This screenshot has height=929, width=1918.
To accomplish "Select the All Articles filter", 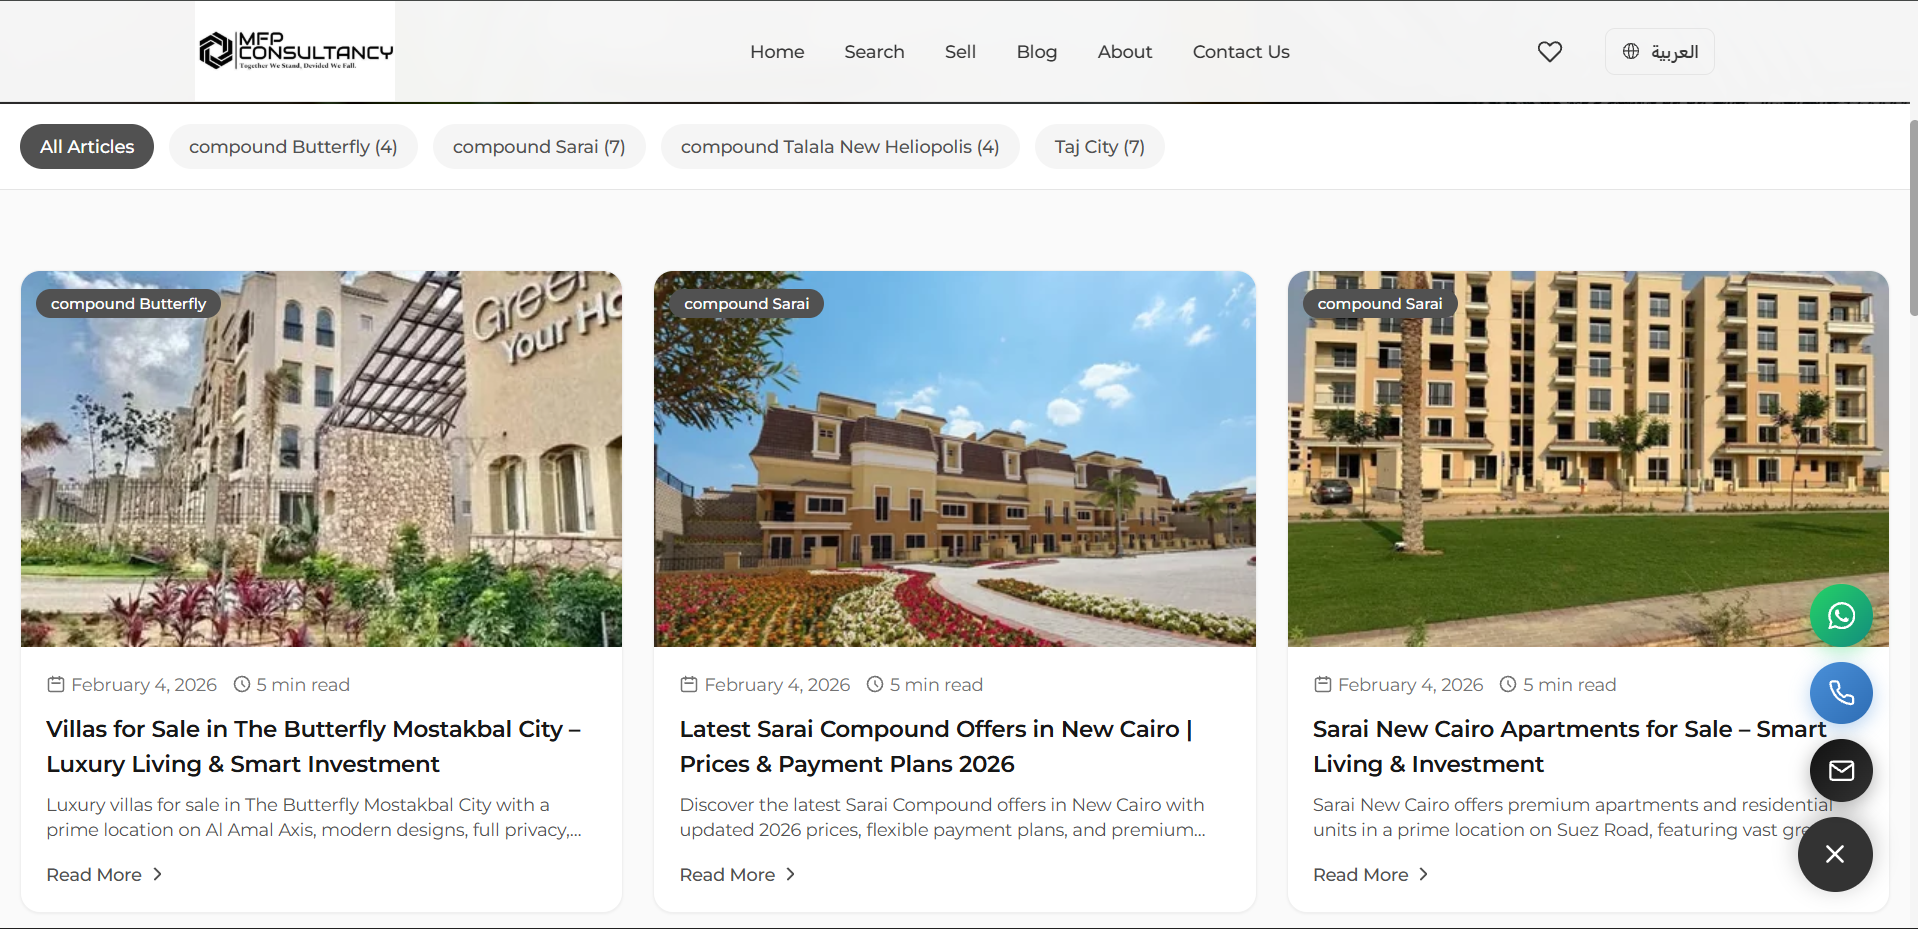I will pos(86,146).
